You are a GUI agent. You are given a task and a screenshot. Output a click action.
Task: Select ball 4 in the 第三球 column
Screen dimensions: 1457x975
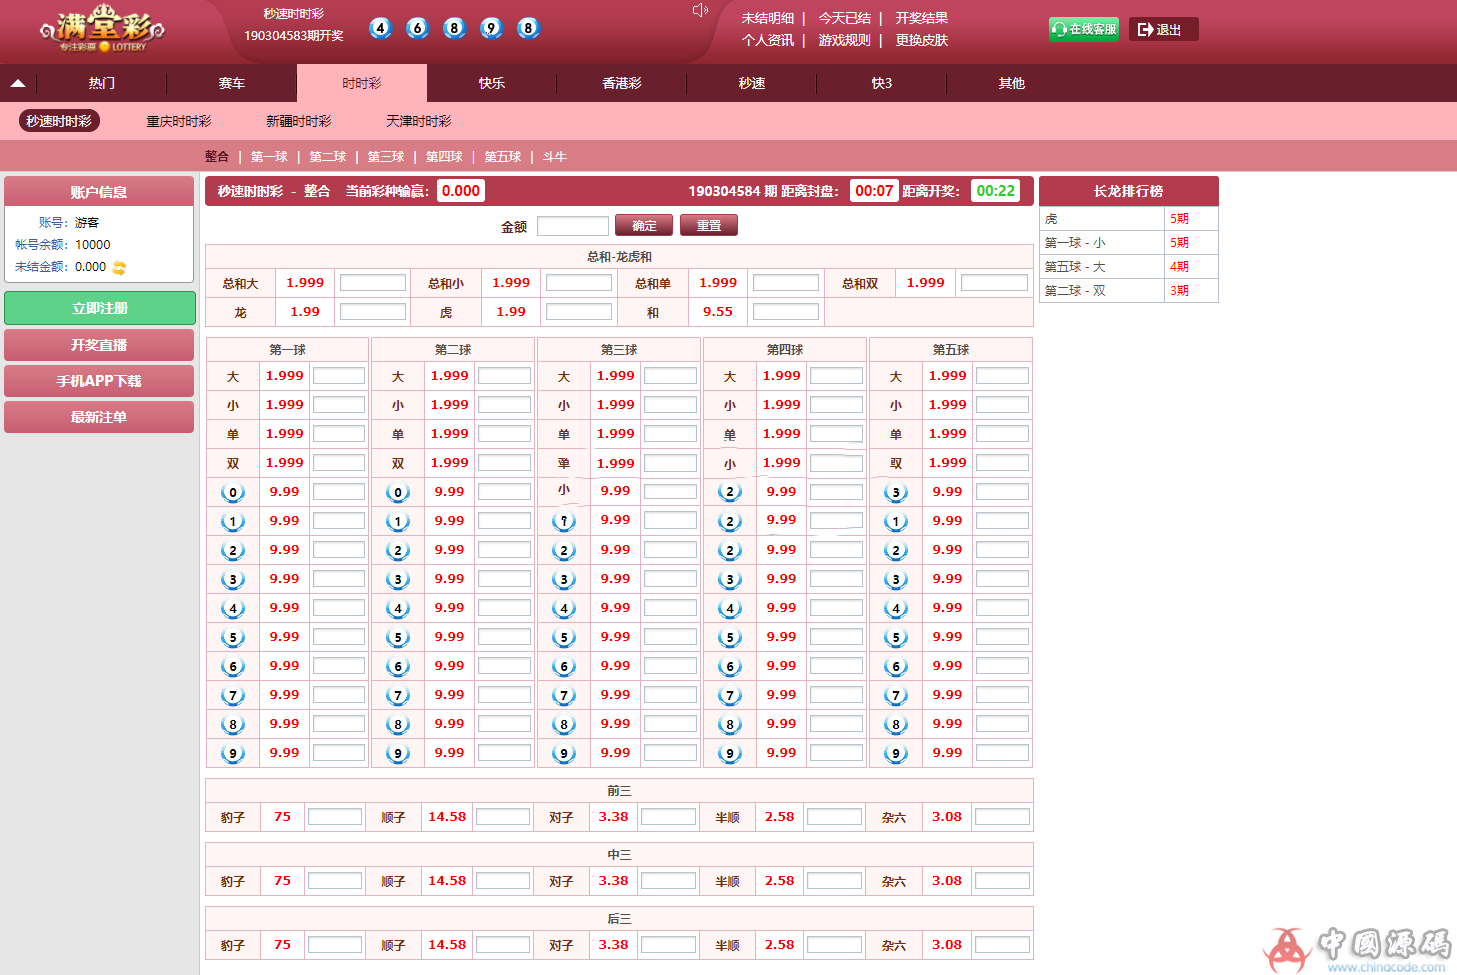point(564,608)
